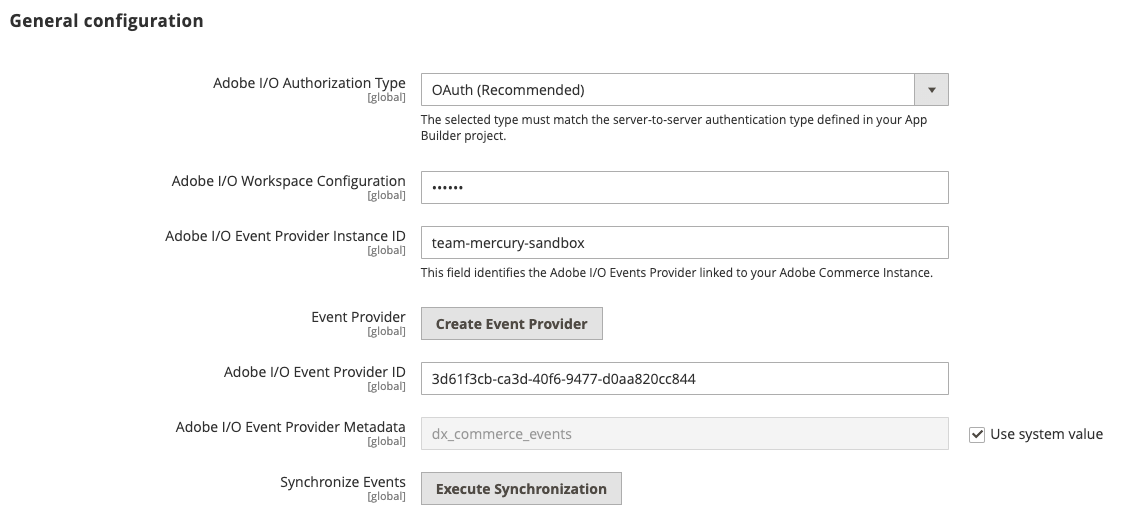Click the Event Provider label text
Image resolution: width=1133 pixels, height=518 pixels.
click(x=358, y=317)
